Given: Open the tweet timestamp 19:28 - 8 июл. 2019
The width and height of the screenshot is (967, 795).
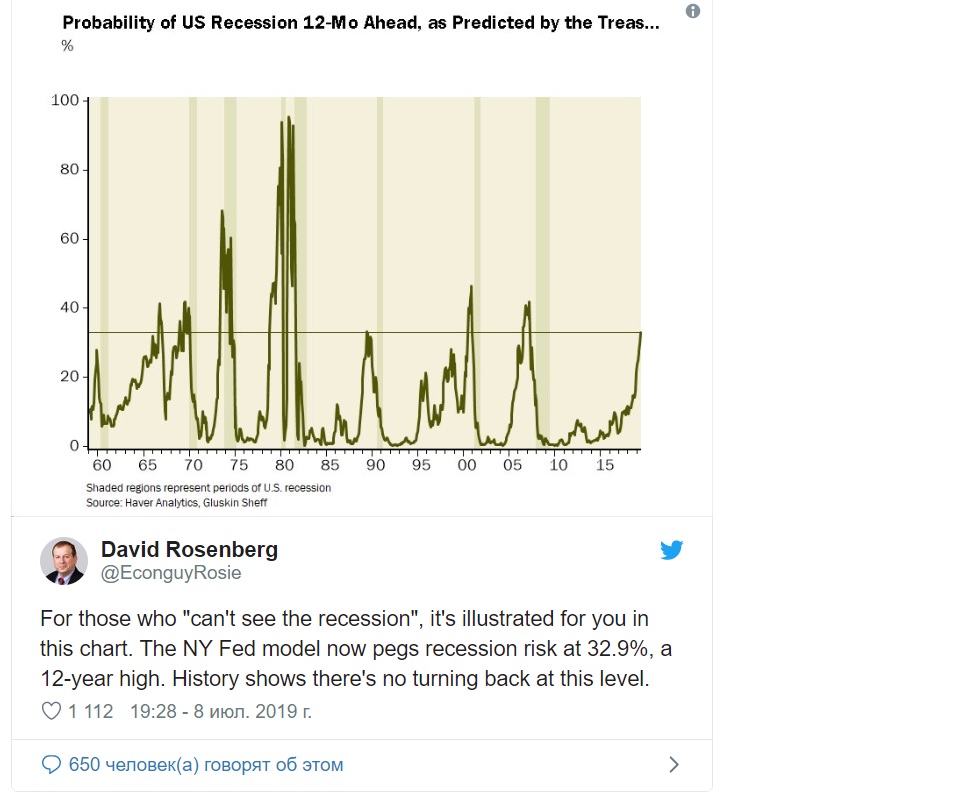Looking at the screenshot, I should (221, 711).
